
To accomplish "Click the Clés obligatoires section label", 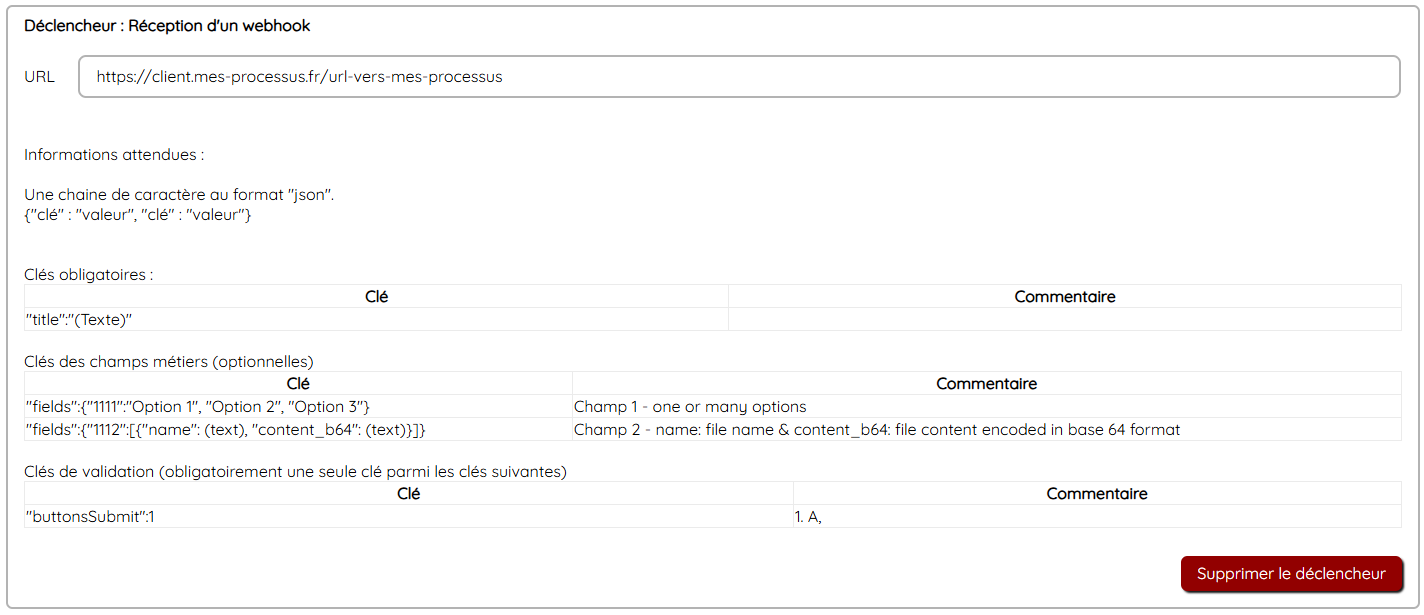I will point(89,274).
